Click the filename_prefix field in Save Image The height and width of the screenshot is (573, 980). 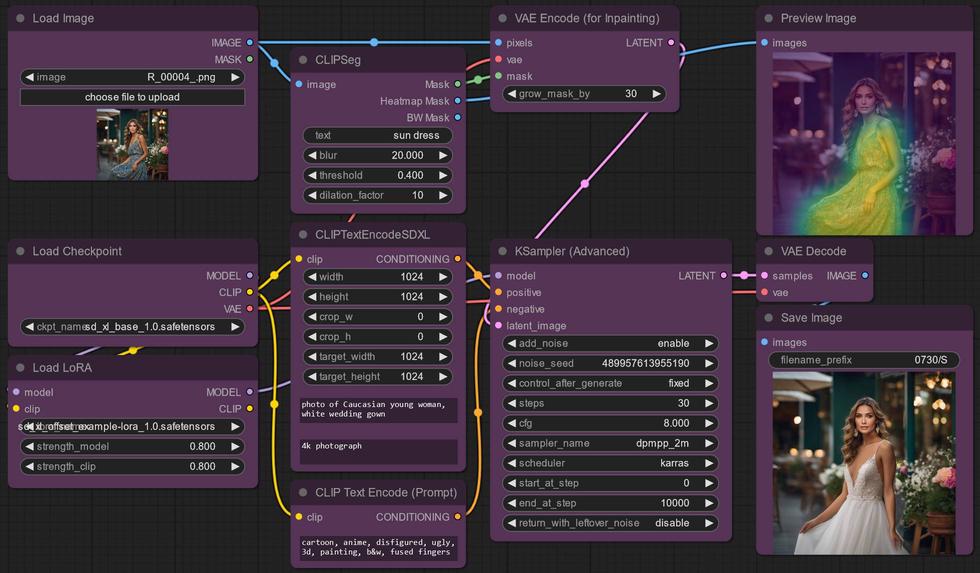864,360
